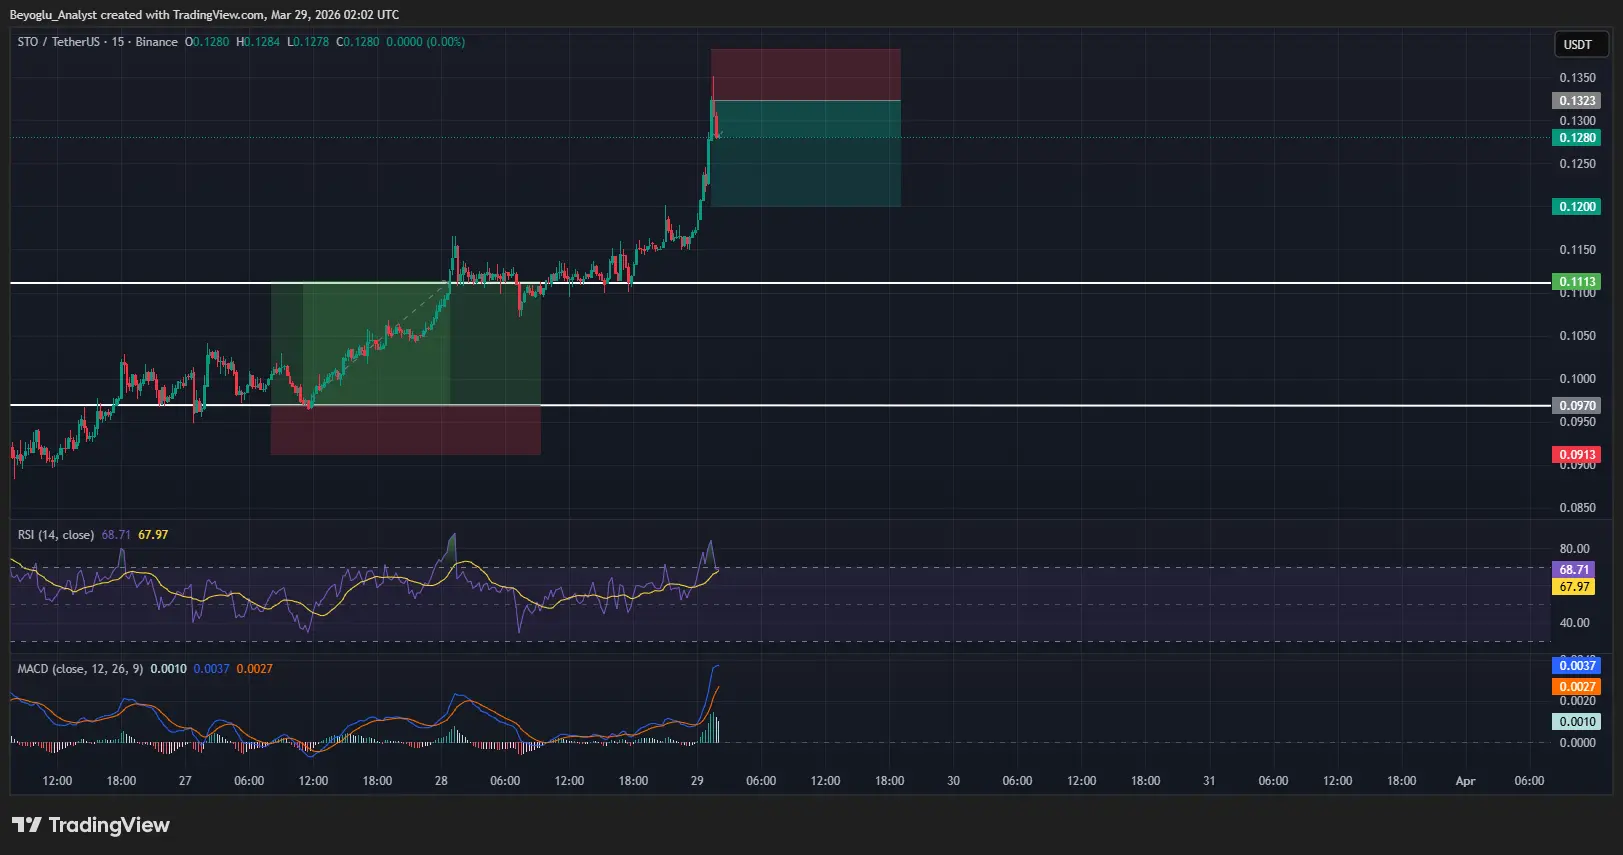Click the yellow 67.97 tag on RSI scale
The width and height of the screenshot is (1623, 855).
(1575, 587)
